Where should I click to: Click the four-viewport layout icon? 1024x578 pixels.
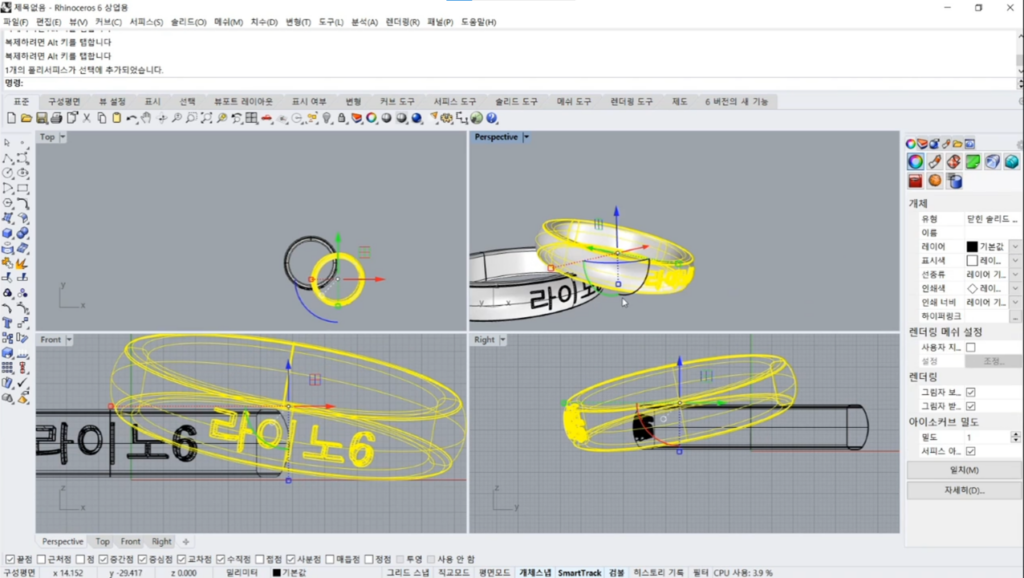[x=251, y=118]
